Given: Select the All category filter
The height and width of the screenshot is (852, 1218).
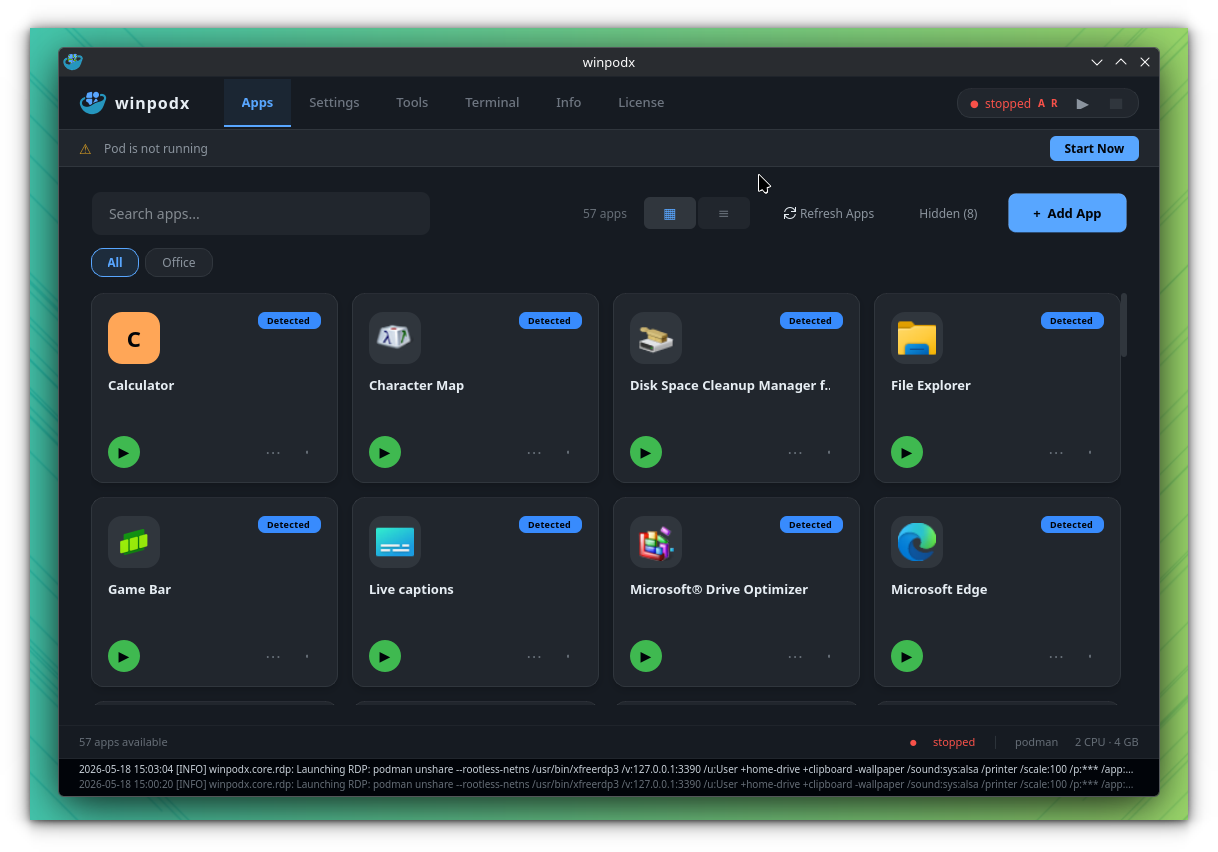Looking at the screenshot, I should point(115,262).
